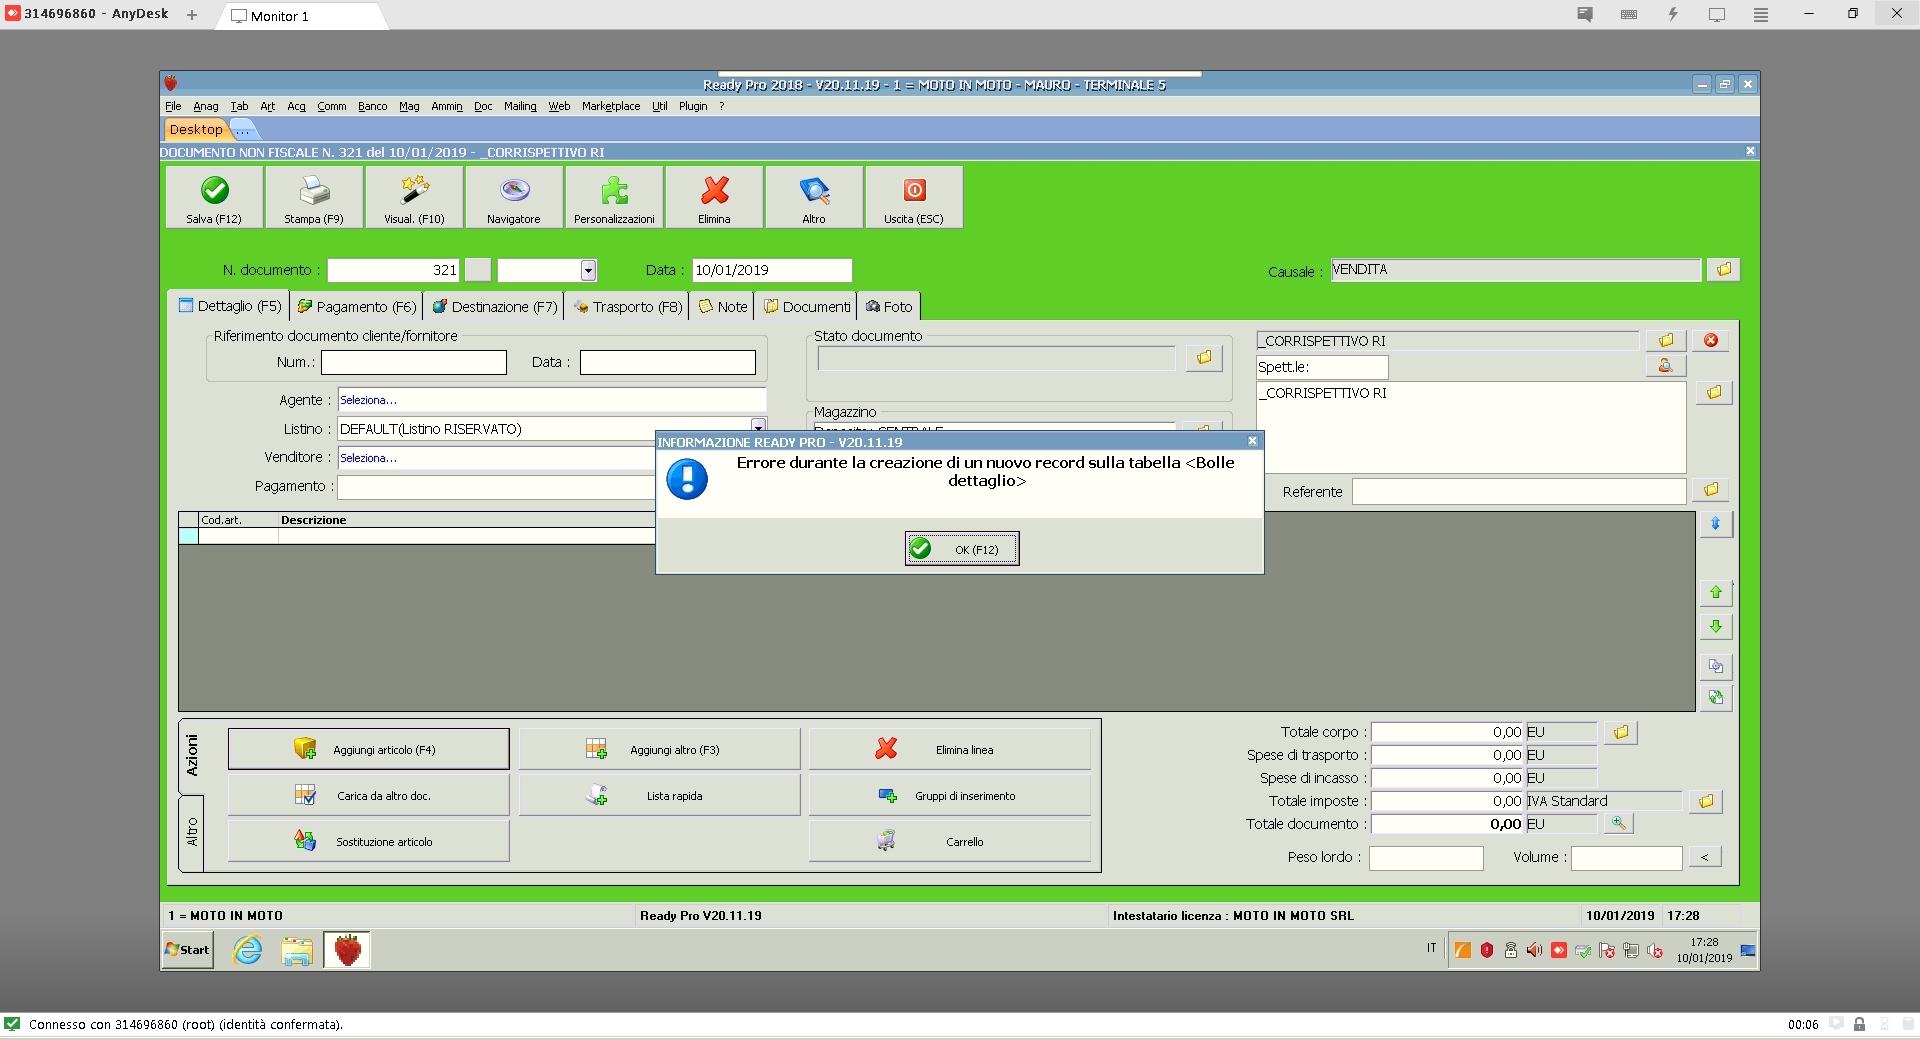Screen dimensions: 1920x1040
Task: Move line up with green up arrow
Action: 1716,593
